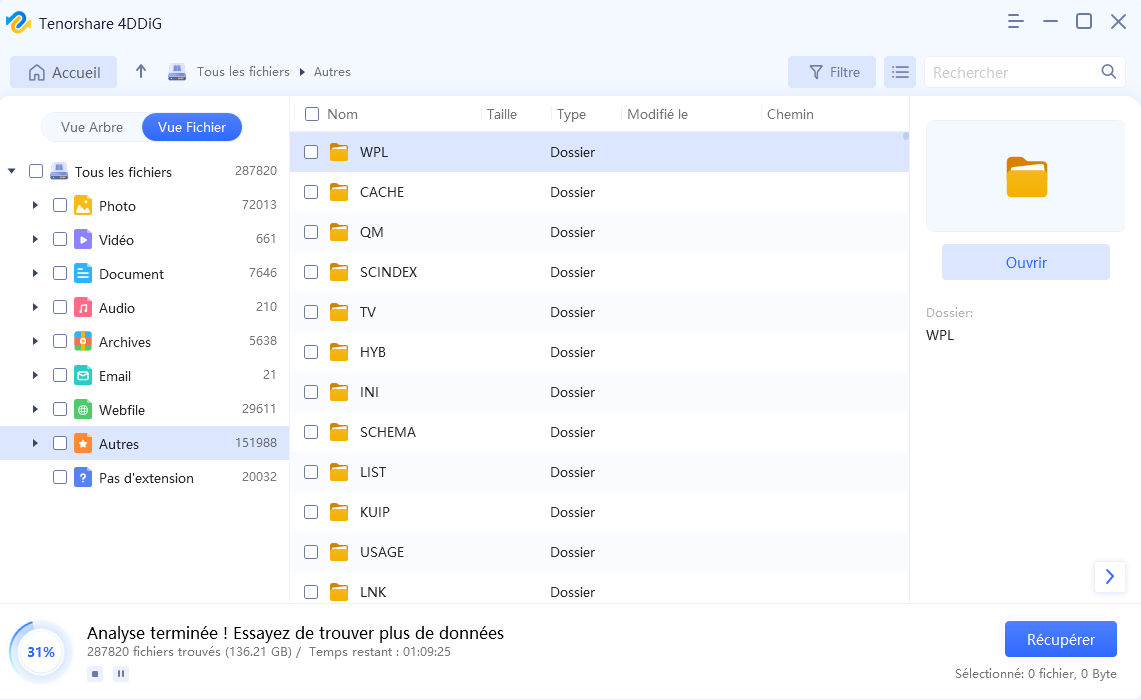Click the 31% scan progress circle
This screenshot has height=700, width=1141.
pos(41,652)
